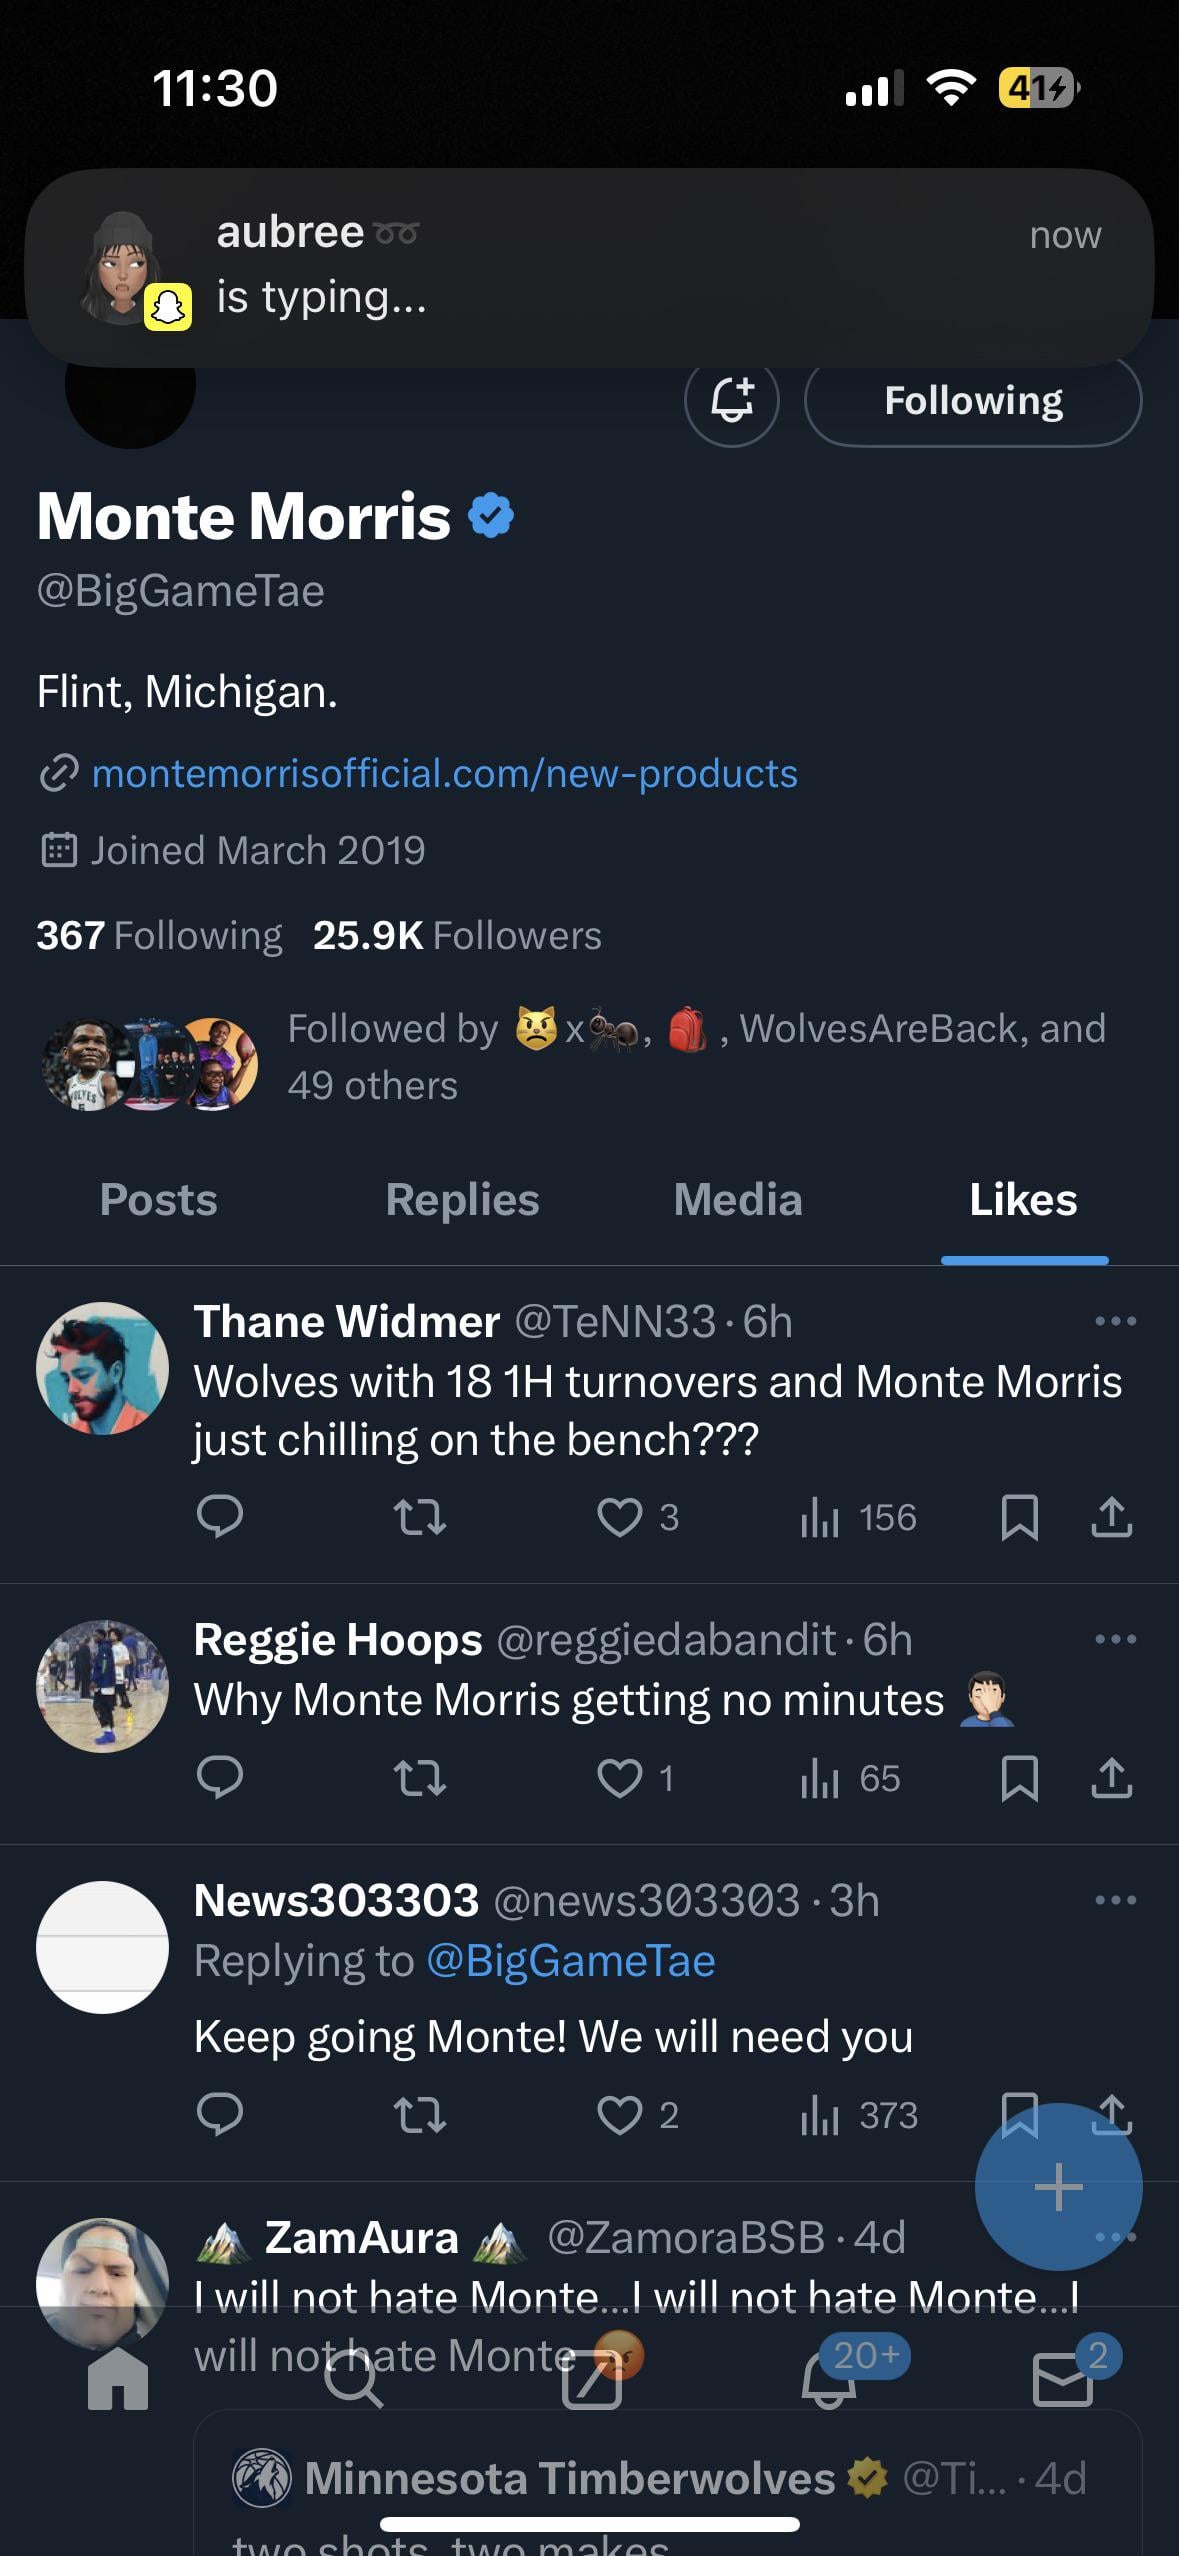Open the Media tab
This screenshot has width=1179, height=2556.
738,1200
